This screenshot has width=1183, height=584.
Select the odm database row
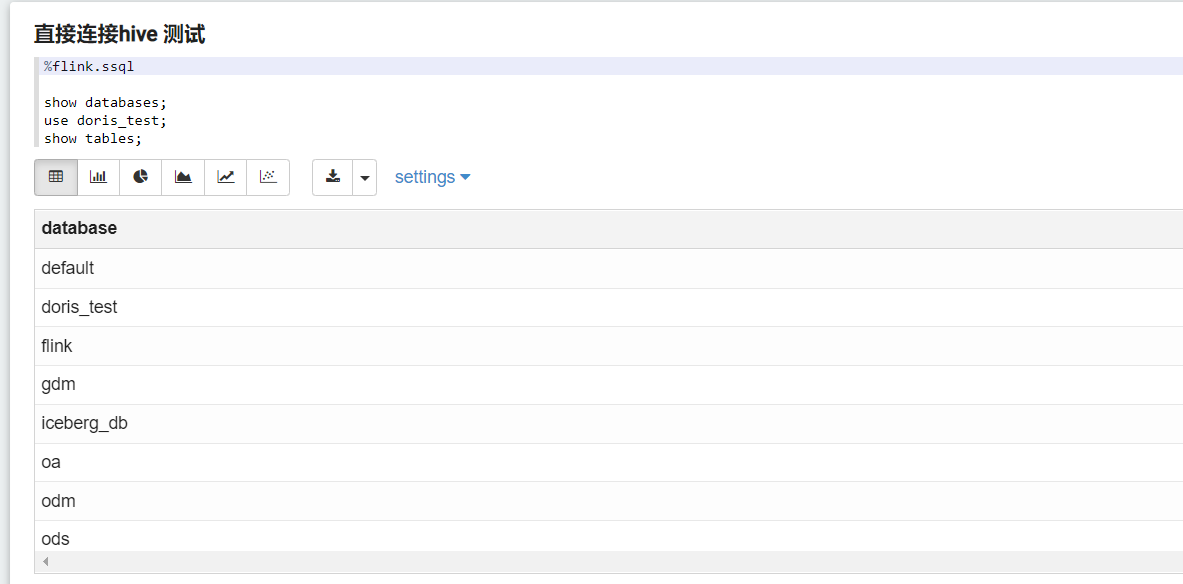pos(609,501)
